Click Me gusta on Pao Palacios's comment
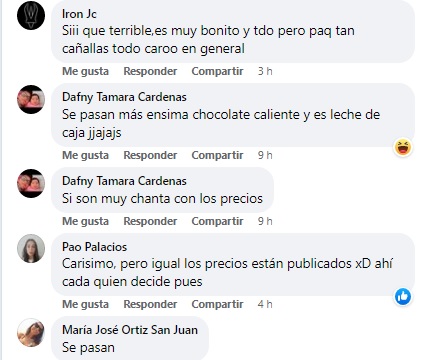The height and width of the screenshot is (360, 446). 85,304
